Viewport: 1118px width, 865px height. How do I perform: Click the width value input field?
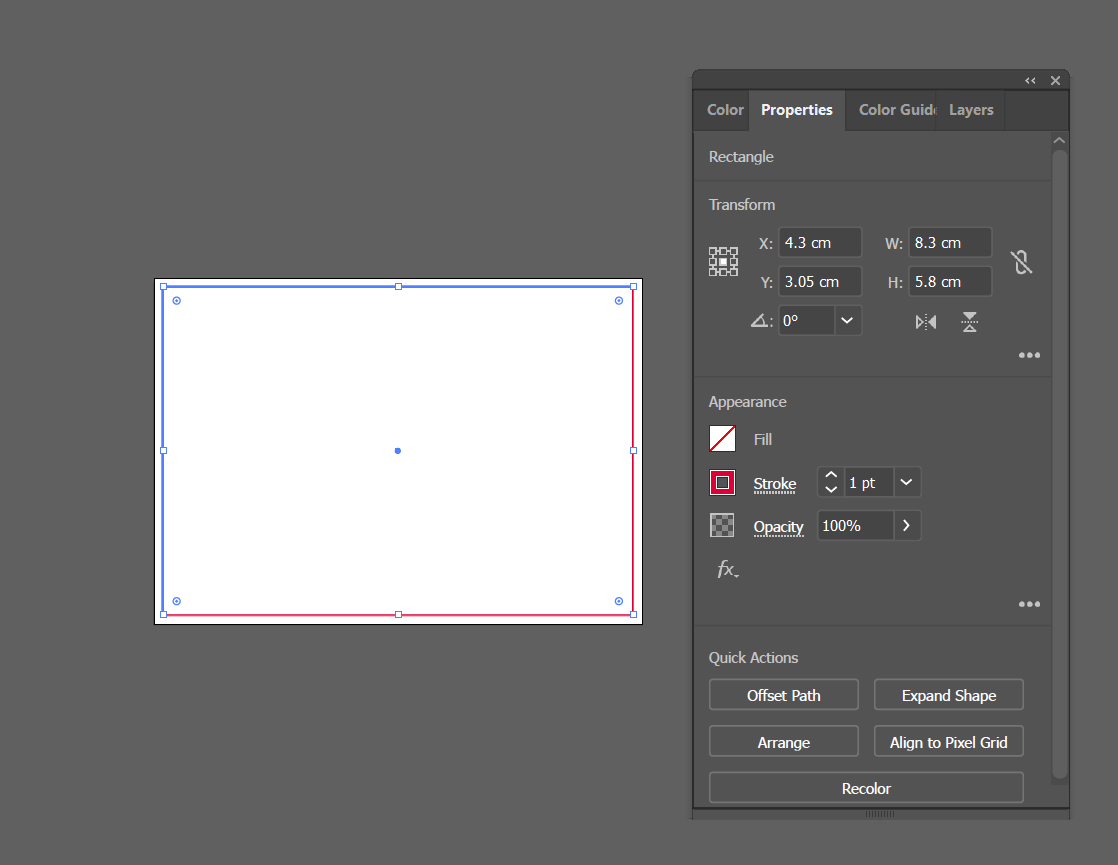(x=948, y=242)
